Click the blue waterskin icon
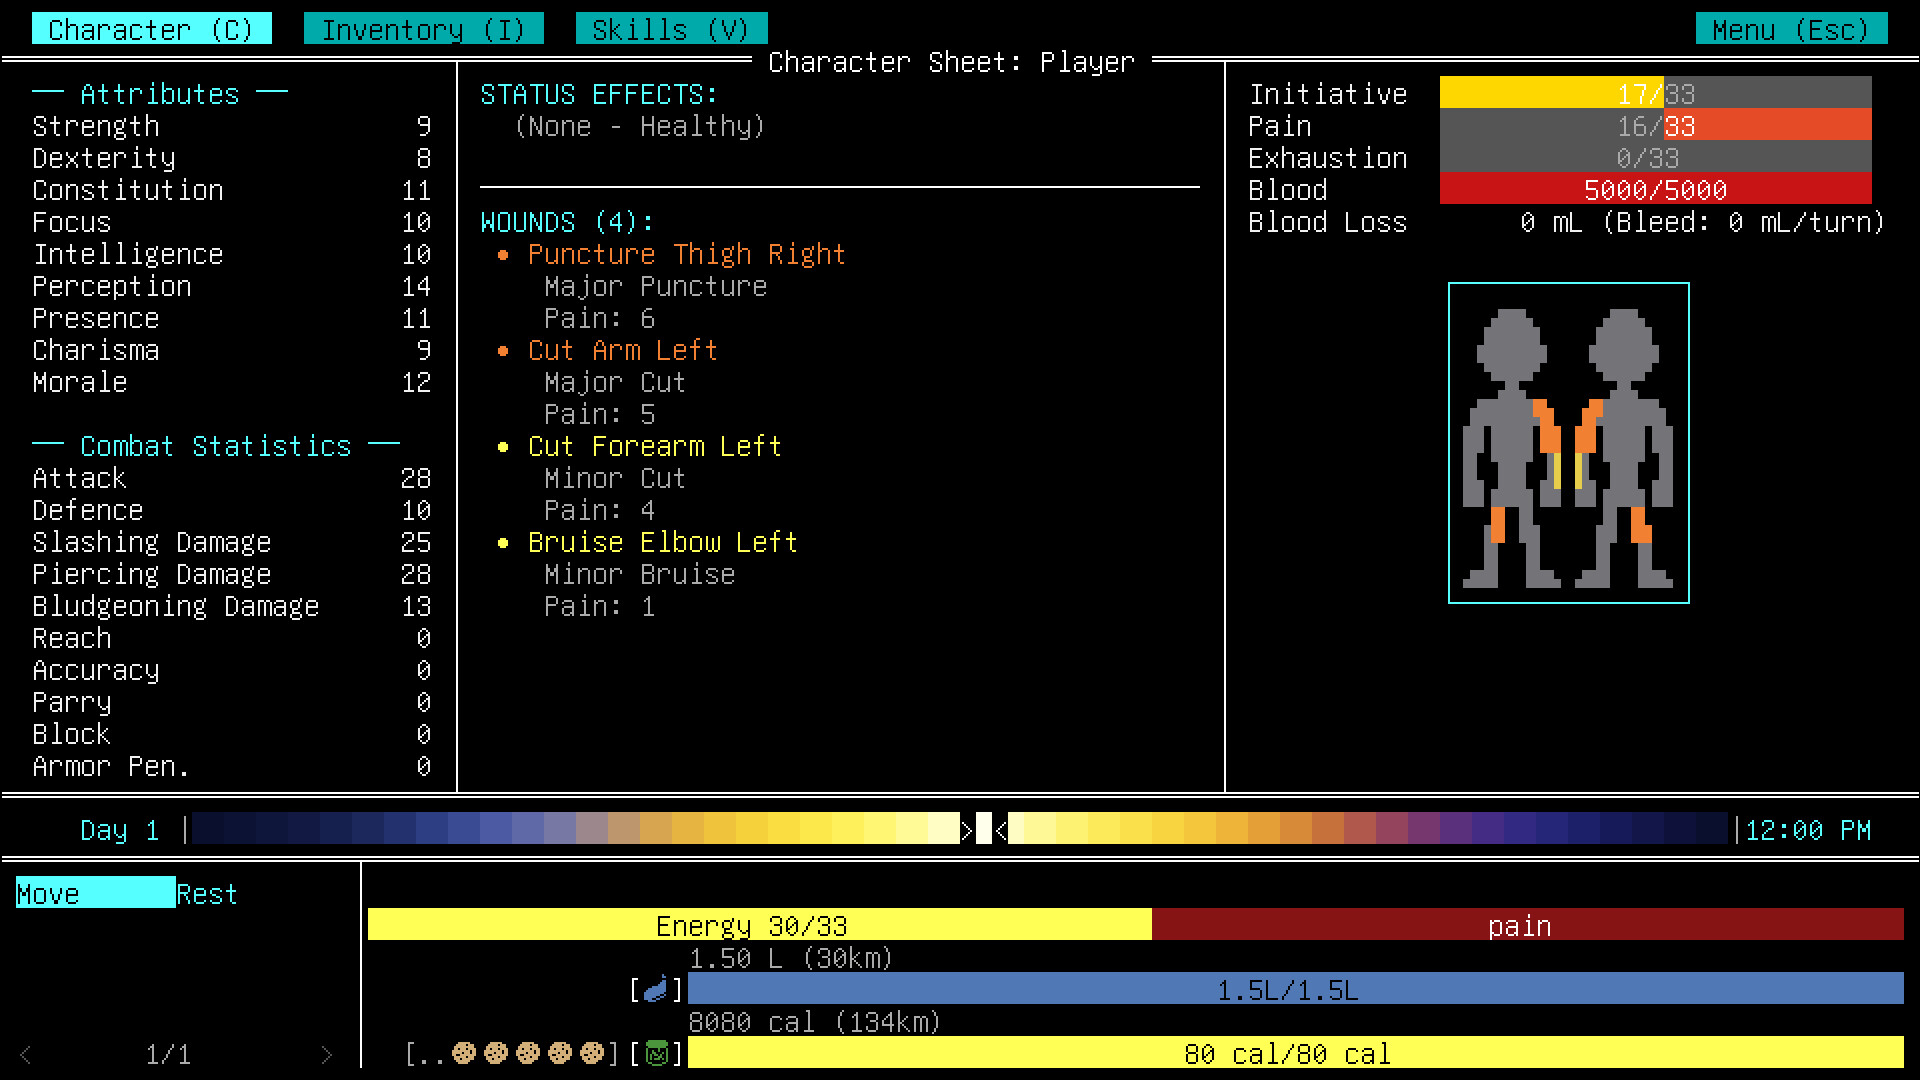The width and height of the screenshot is (1920, 1080). [x=656, y=990]
